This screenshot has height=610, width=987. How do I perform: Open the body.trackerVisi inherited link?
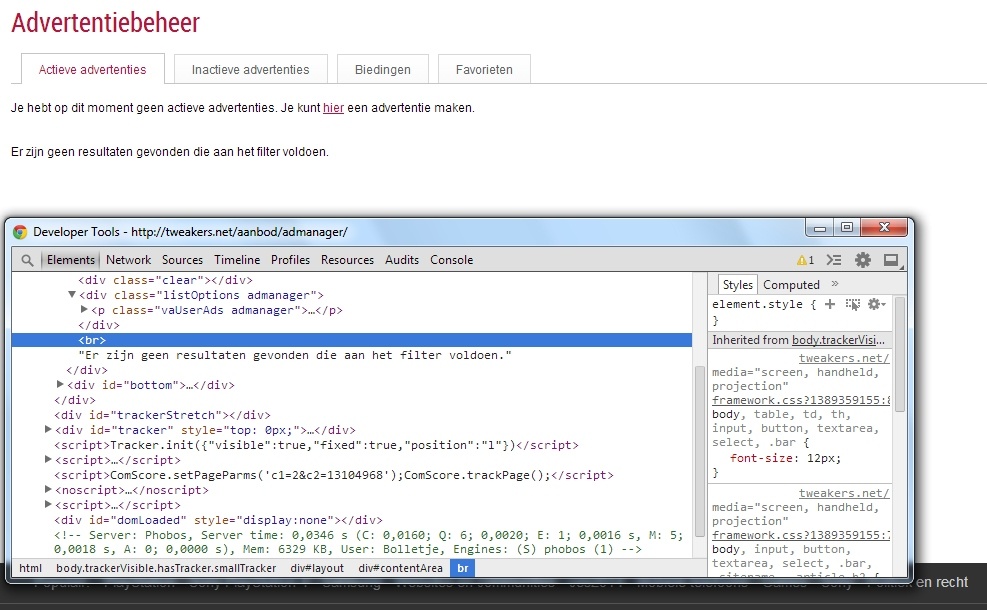coord(838,340)
